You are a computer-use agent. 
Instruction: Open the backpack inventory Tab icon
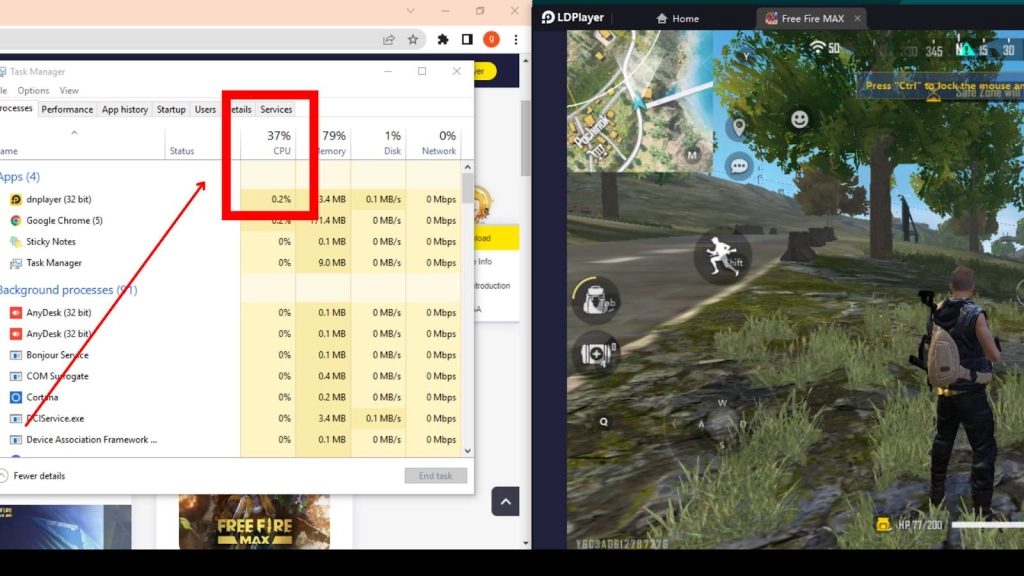597,300
